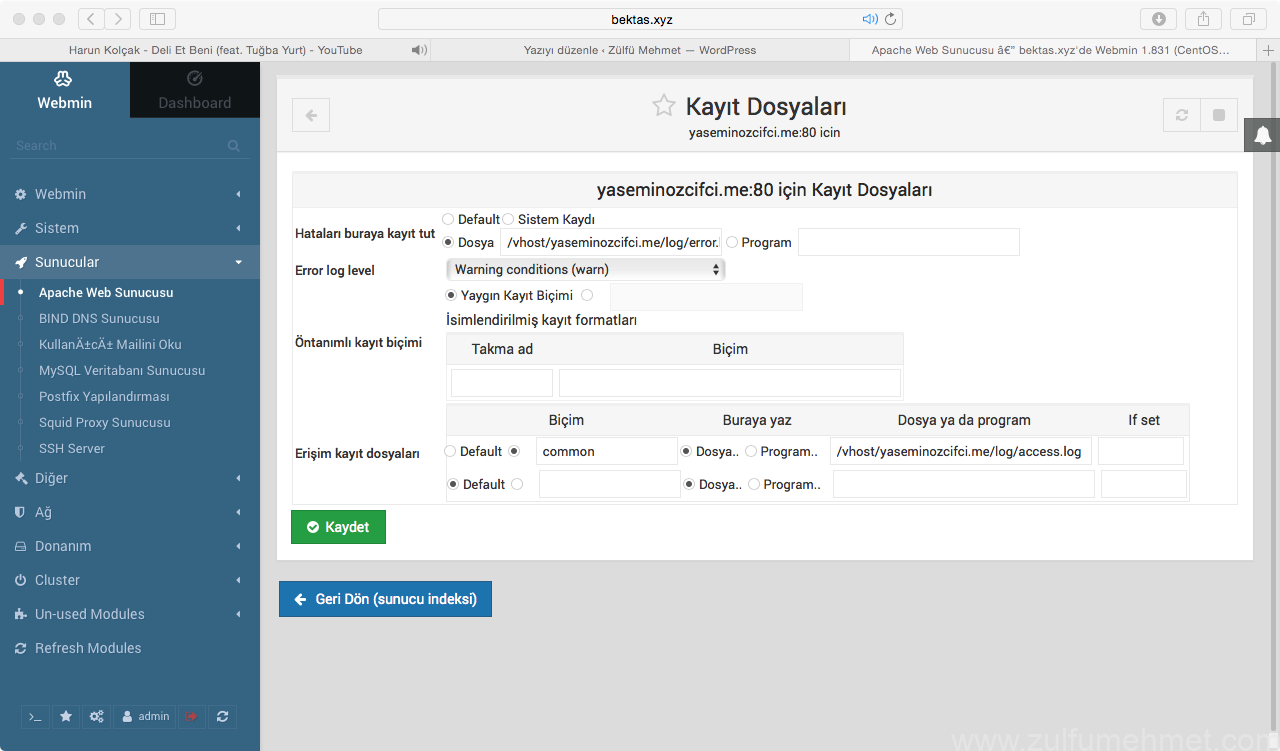Click Geri Dön (sunucu indeksi) button

click(x=385, y=599)
